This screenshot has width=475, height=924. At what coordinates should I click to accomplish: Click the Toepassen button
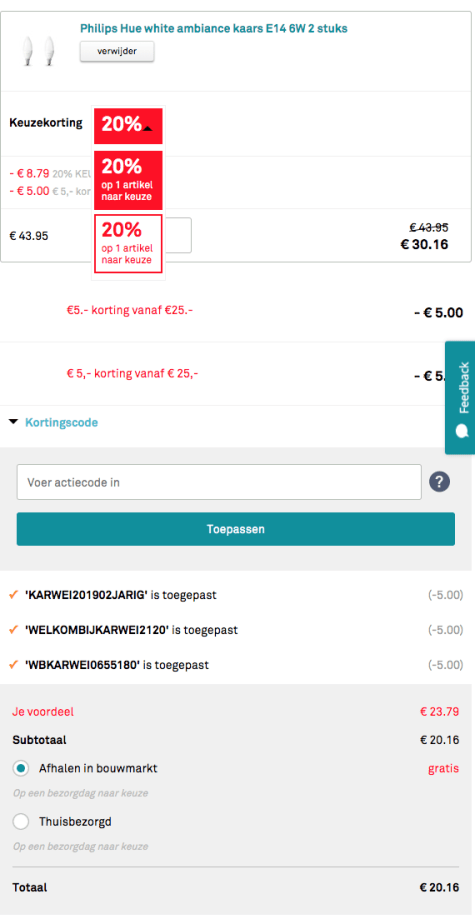click(236, 529)
